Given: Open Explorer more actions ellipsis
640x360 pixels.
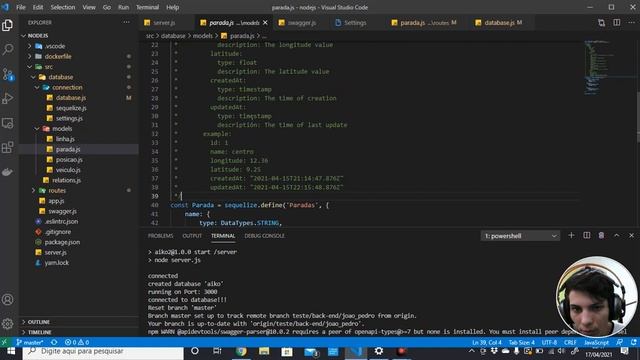Looking at the screenshot, I should [127, 22].
